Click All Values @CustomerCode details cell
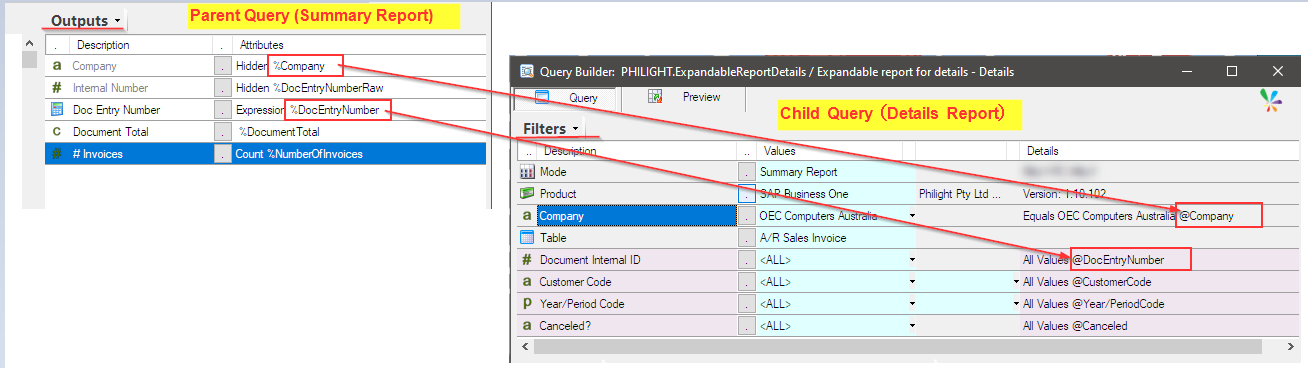Screen dimensions: 1308x368 click(1088, 282)
